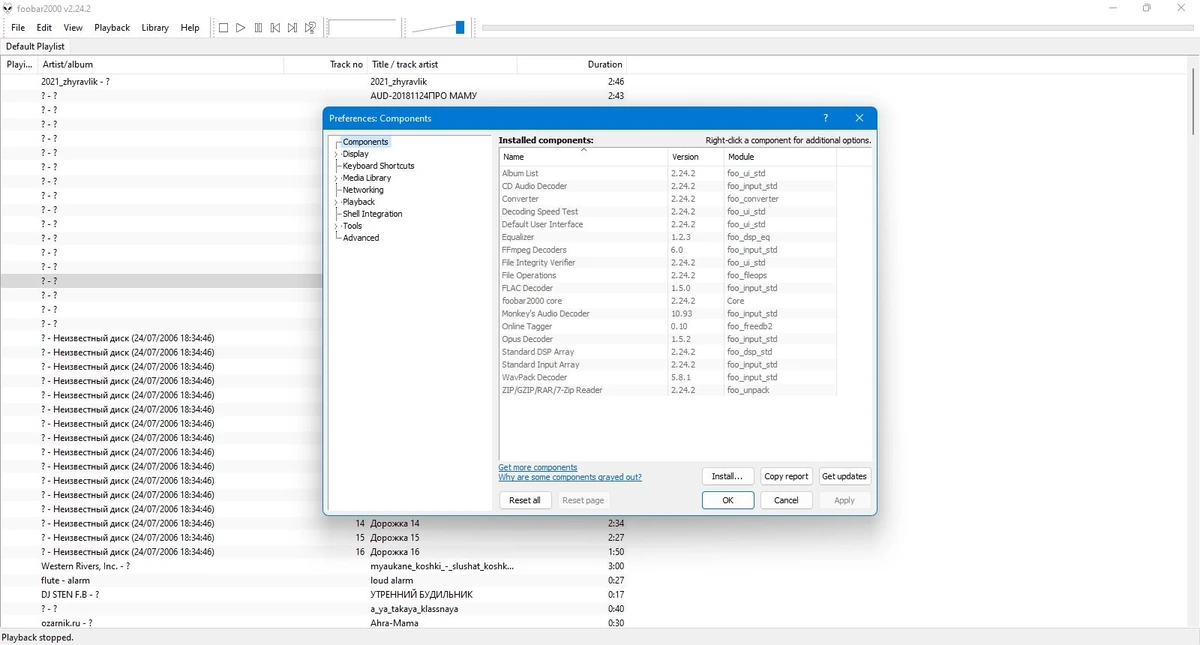Image resolution: width=1200 pixels, height=645 pixels.
Task: Click the volume slider handle
Action: point(460,28)
